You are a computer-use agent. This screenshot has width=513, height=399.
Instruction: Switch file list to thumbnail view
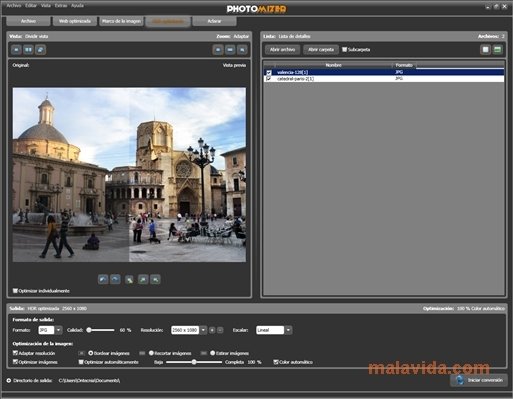[x=485, y=50]
